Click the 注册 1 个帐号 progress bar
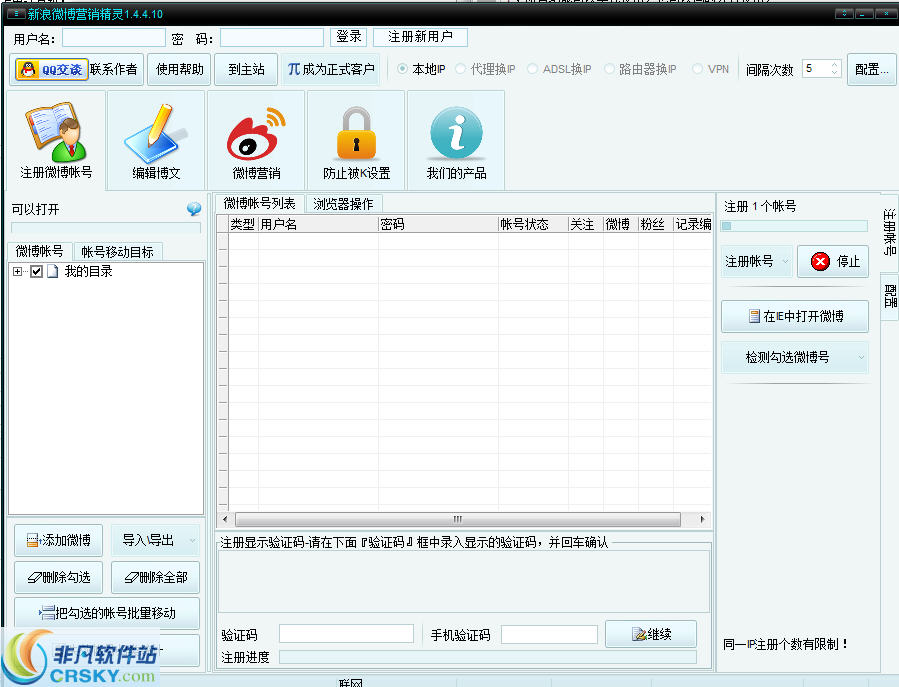This screenshot has width=899, height=687. [x=795, y=226]
